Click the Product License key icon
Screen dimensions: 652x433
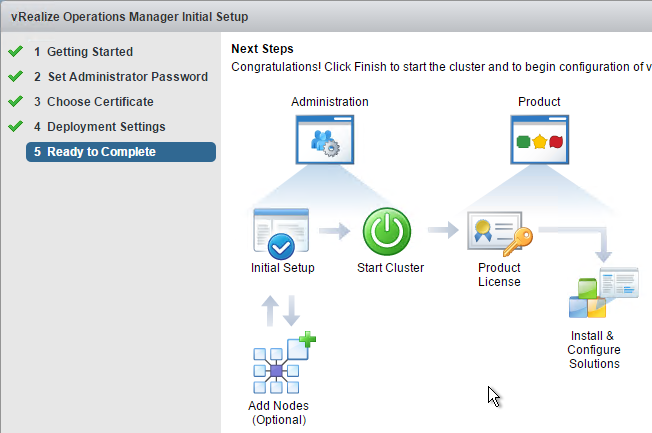[499, 234]
